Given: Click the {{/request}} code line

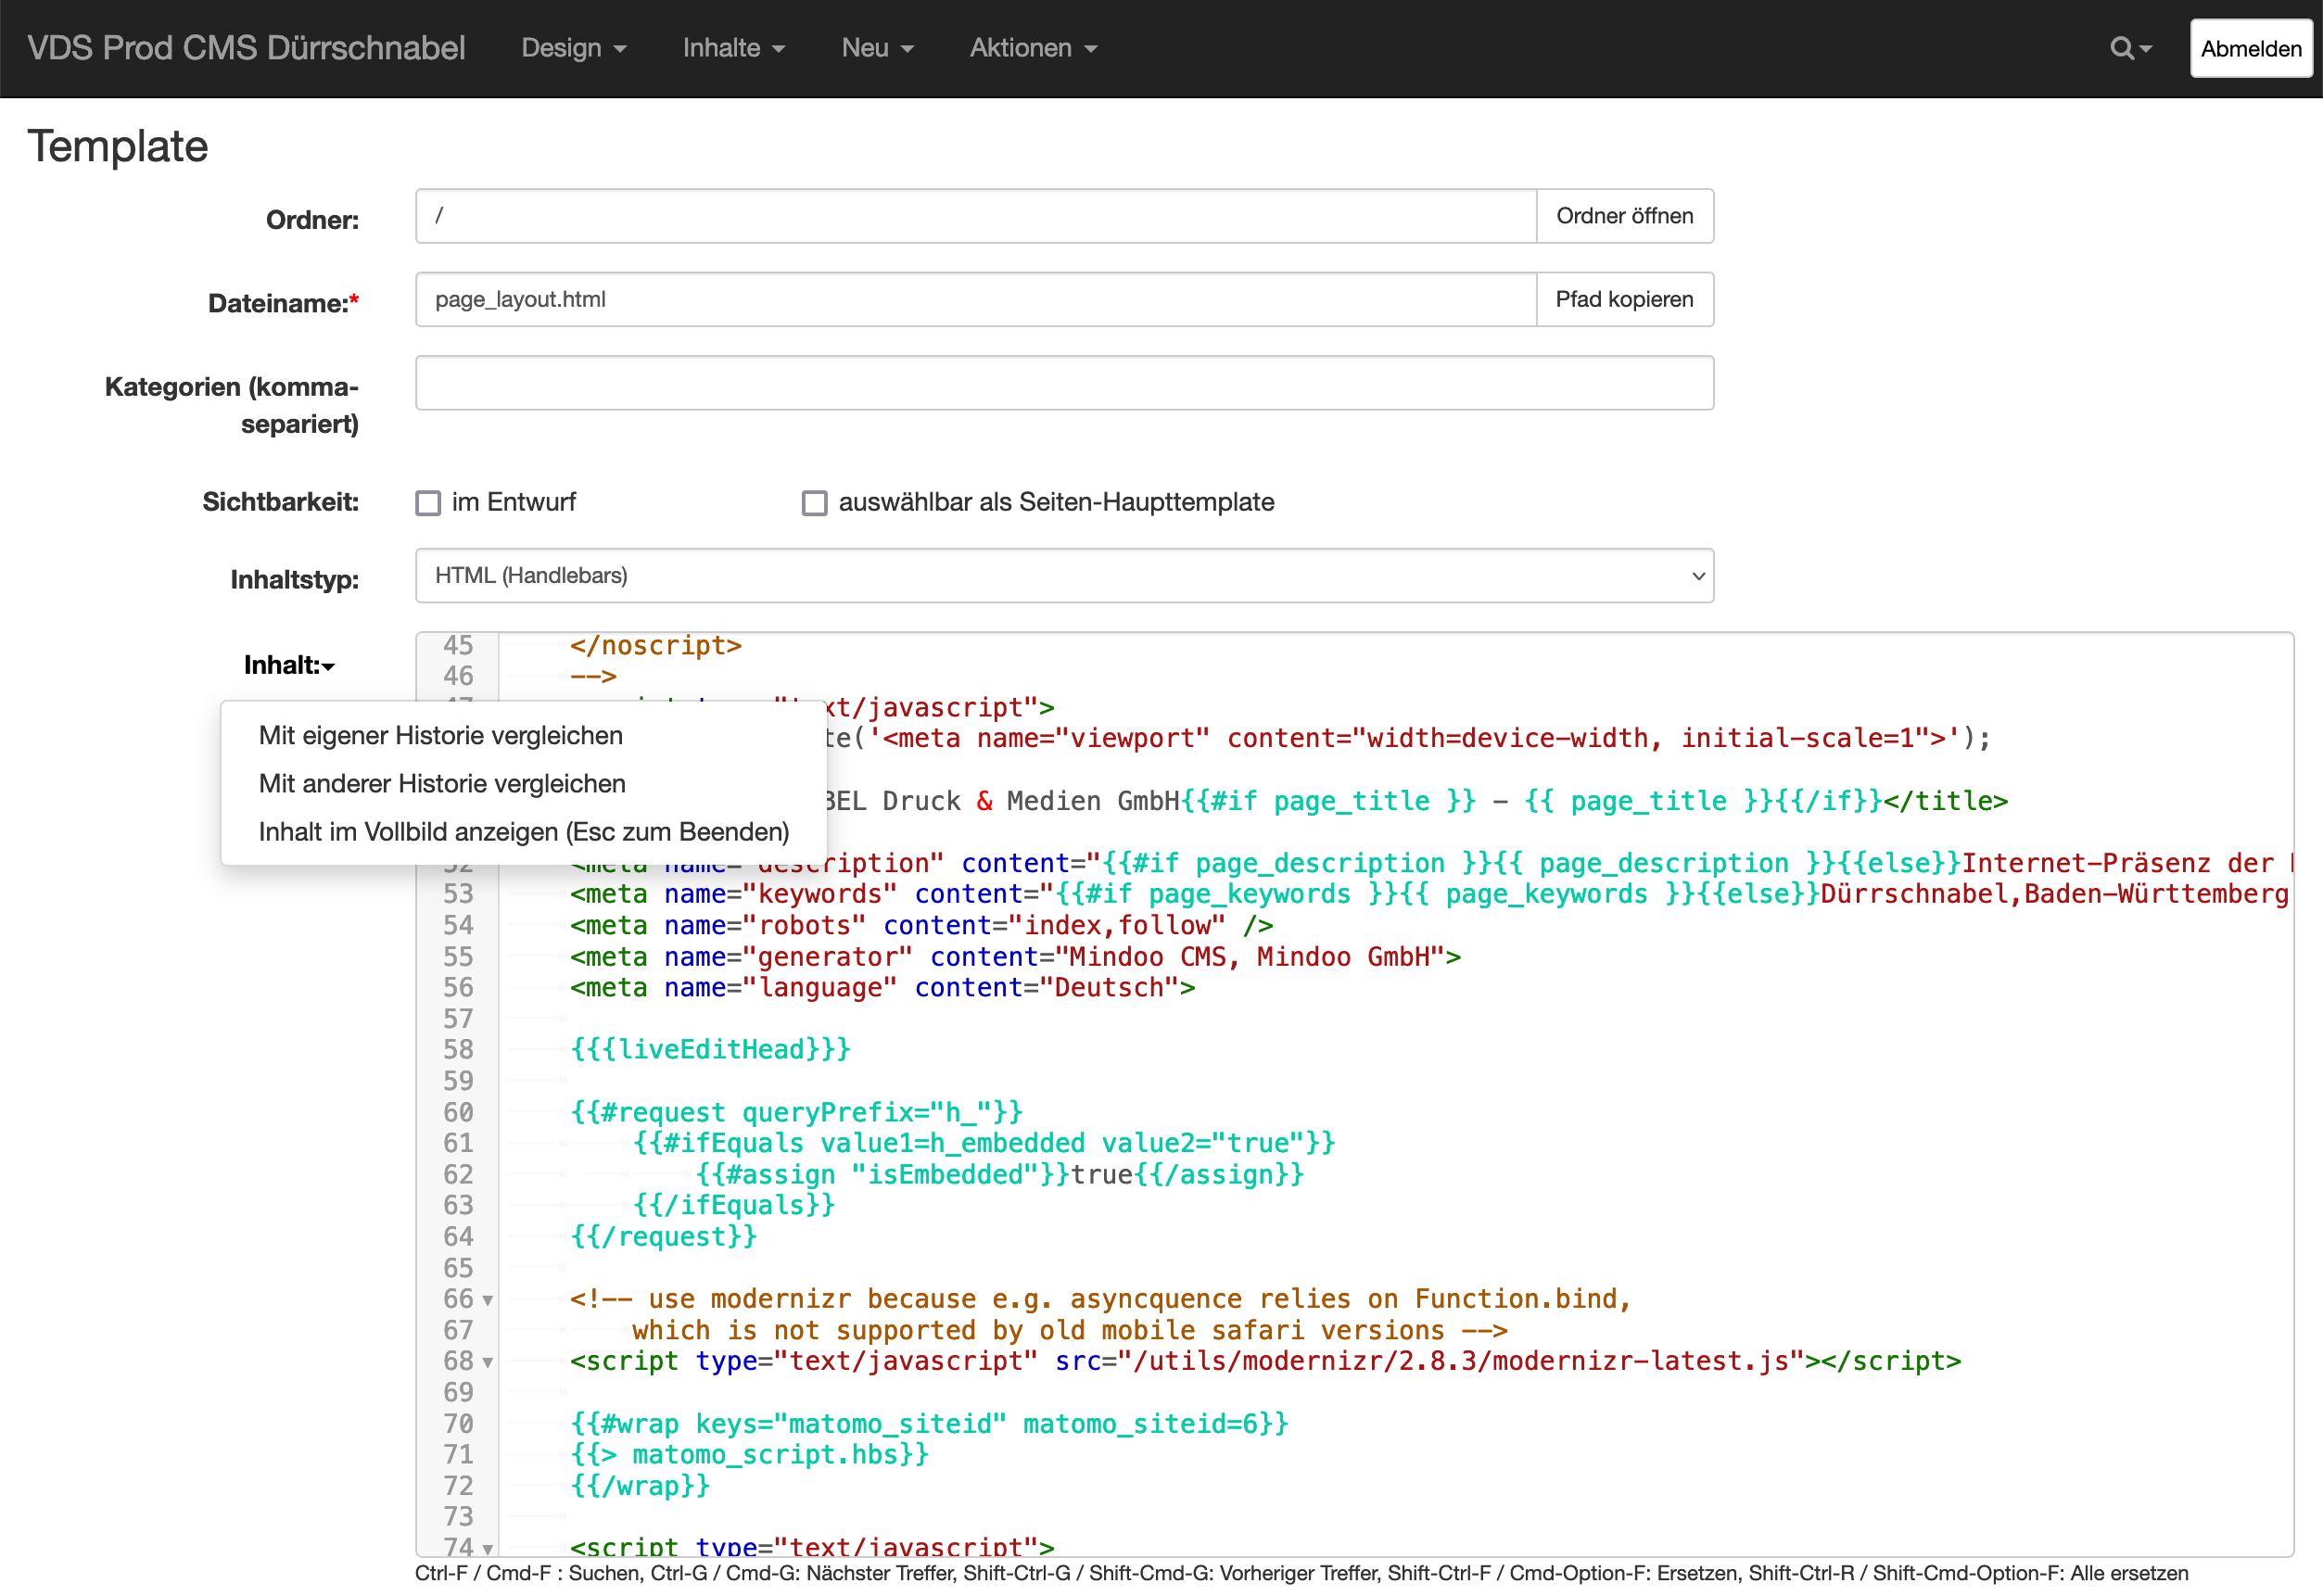Looking at the screenshot, I should coord(663,1237).
